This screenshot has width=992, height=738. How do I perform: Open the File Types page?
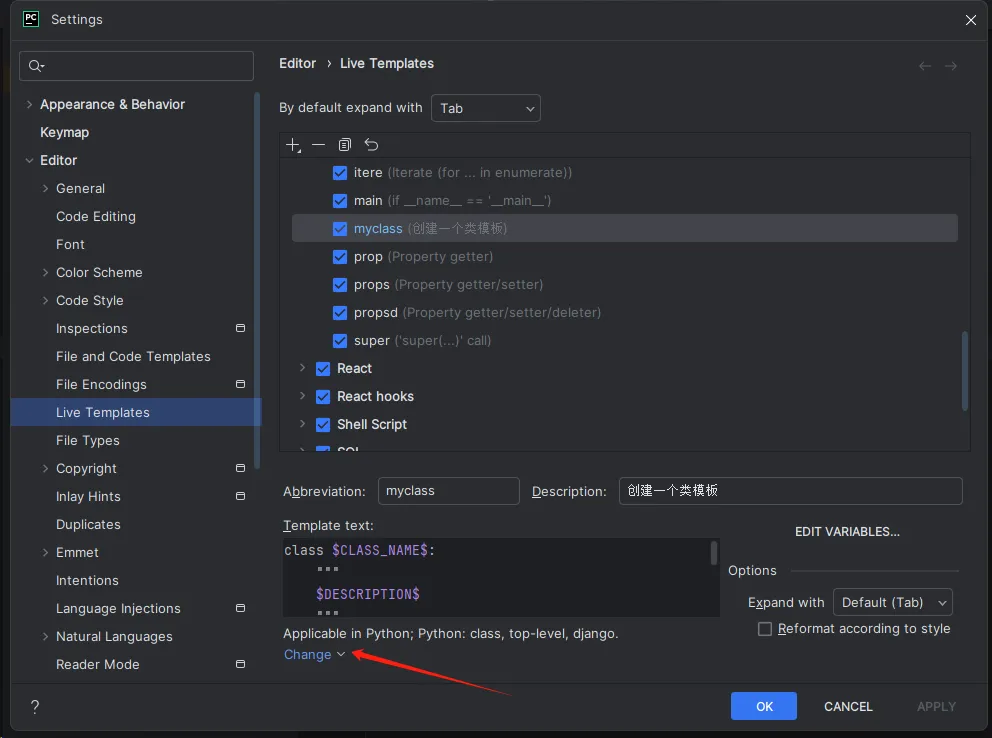(87, 440)
